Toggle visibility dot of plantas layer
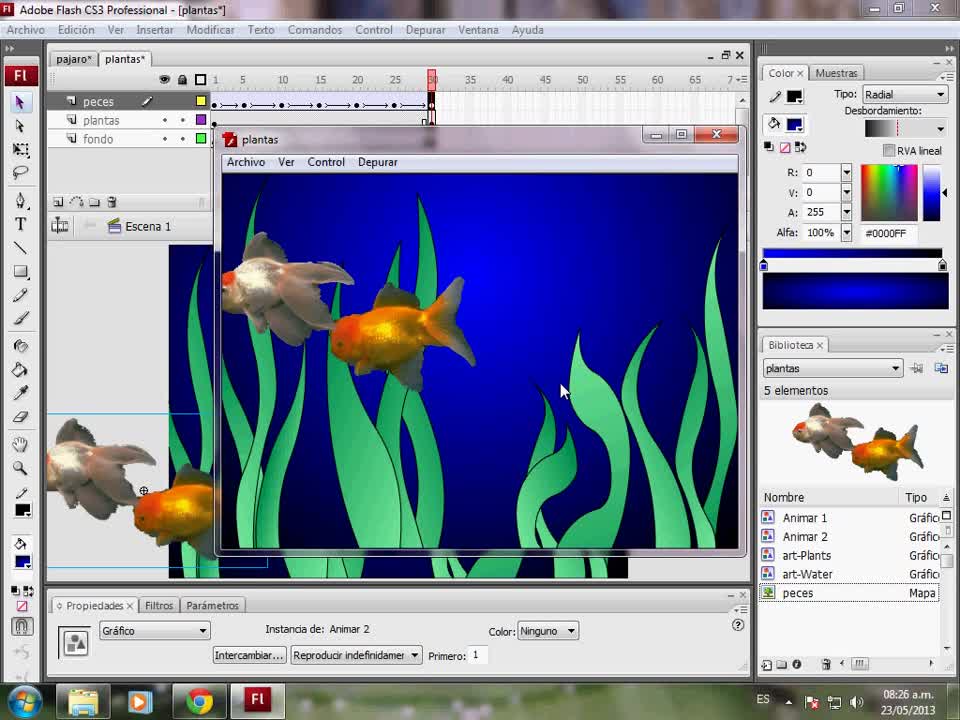The image size is (960, 720). click(x=165, y=121)
